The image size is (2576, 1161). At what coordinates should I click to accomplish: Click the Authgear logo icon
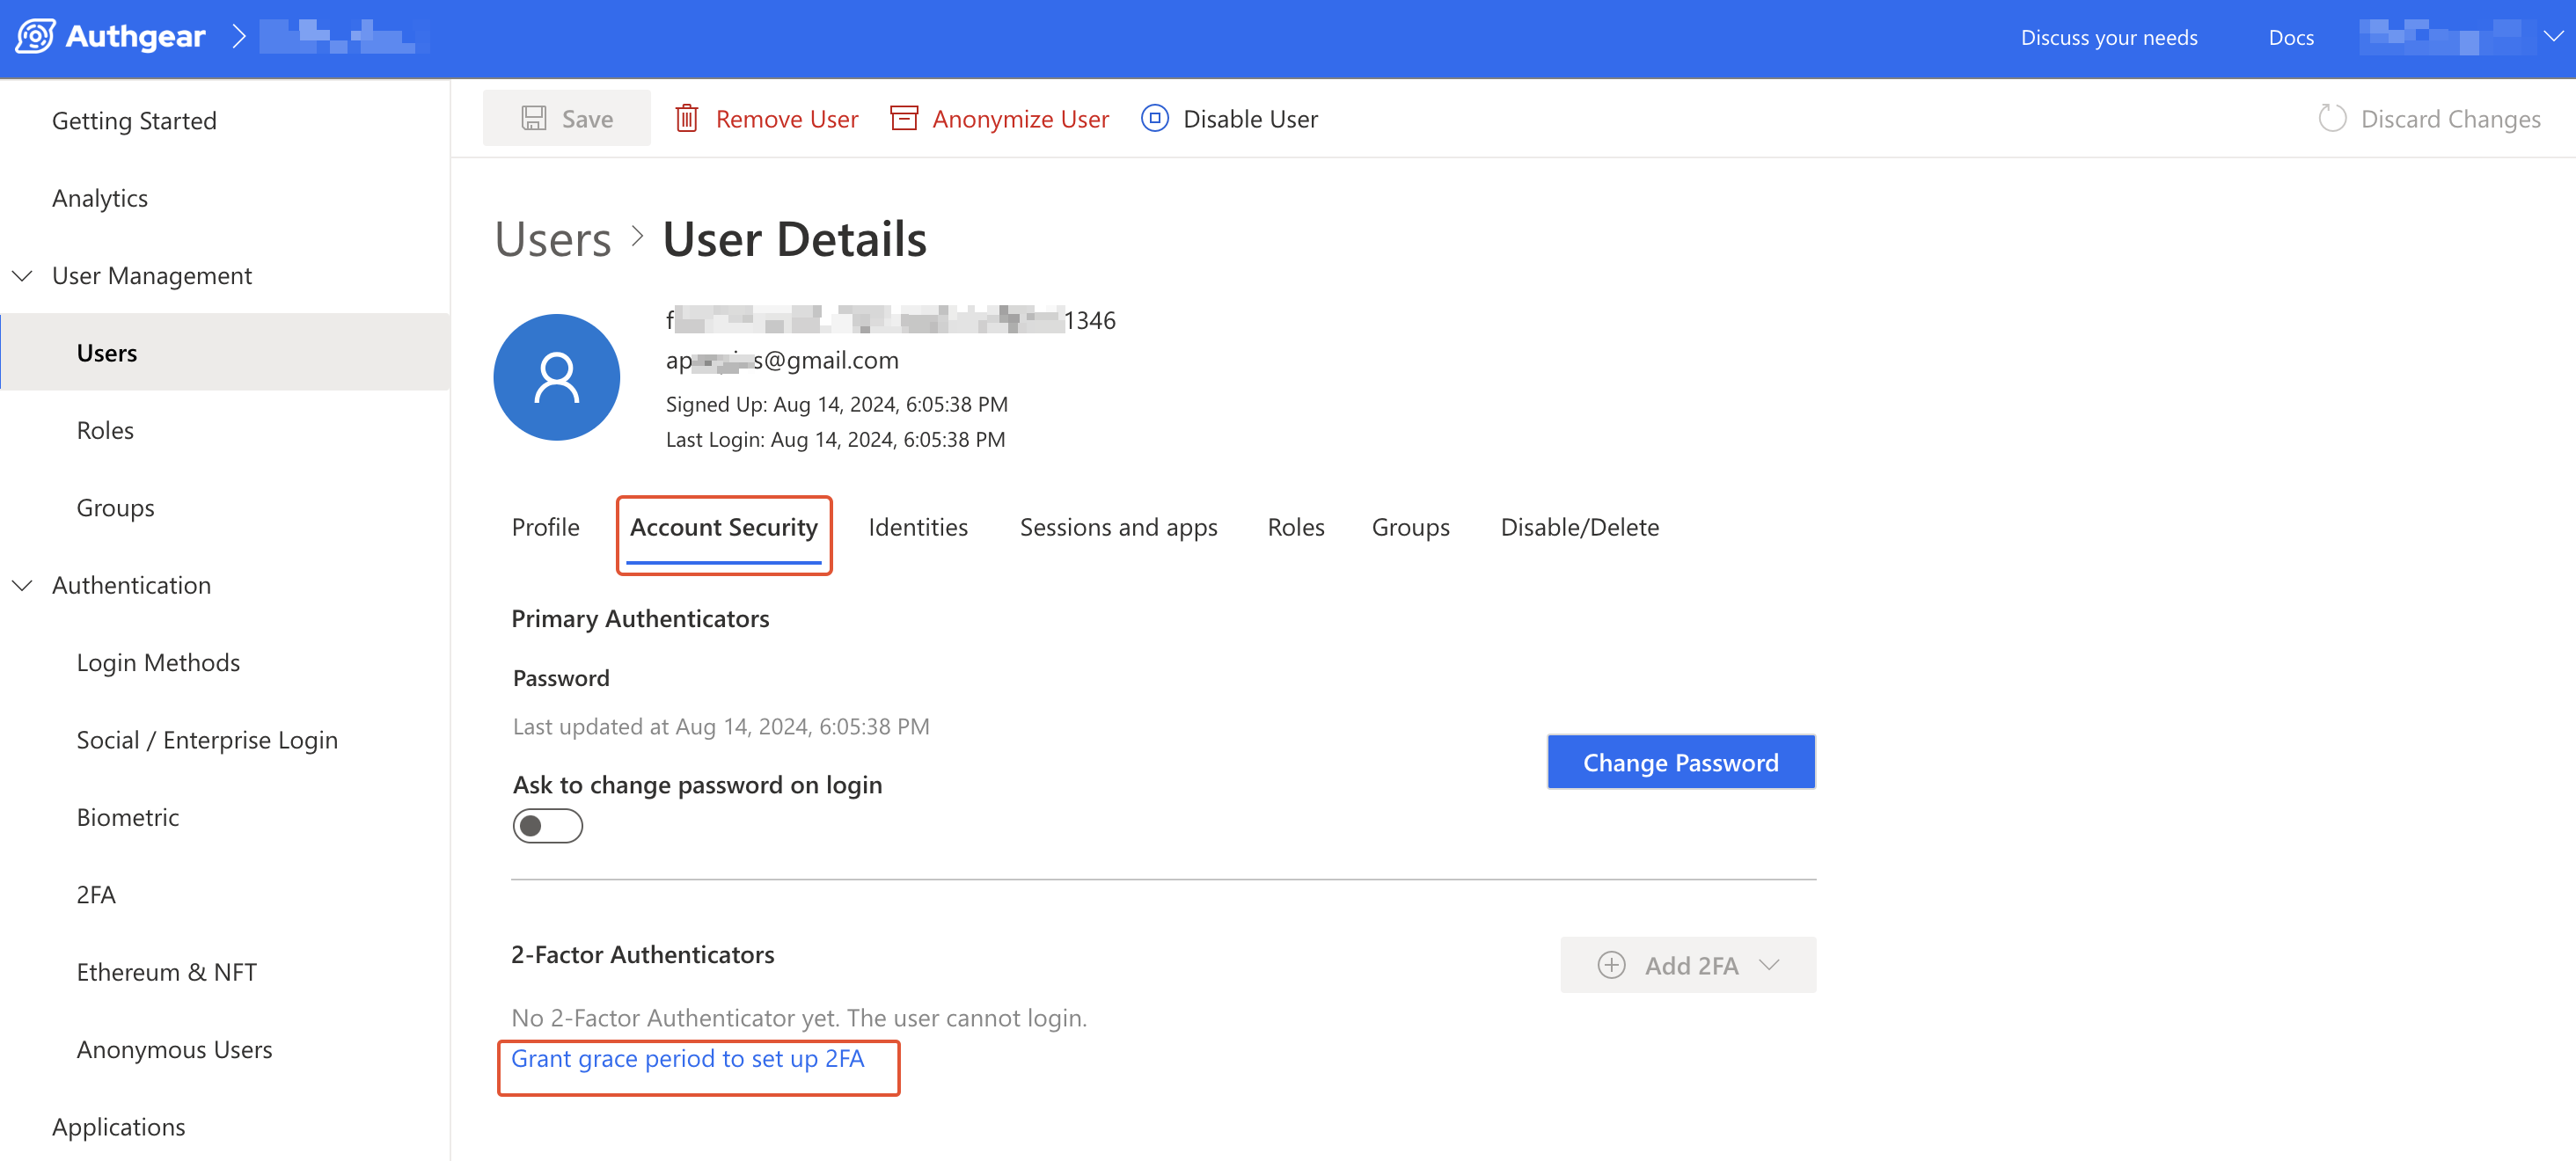(x=35, y=36)
